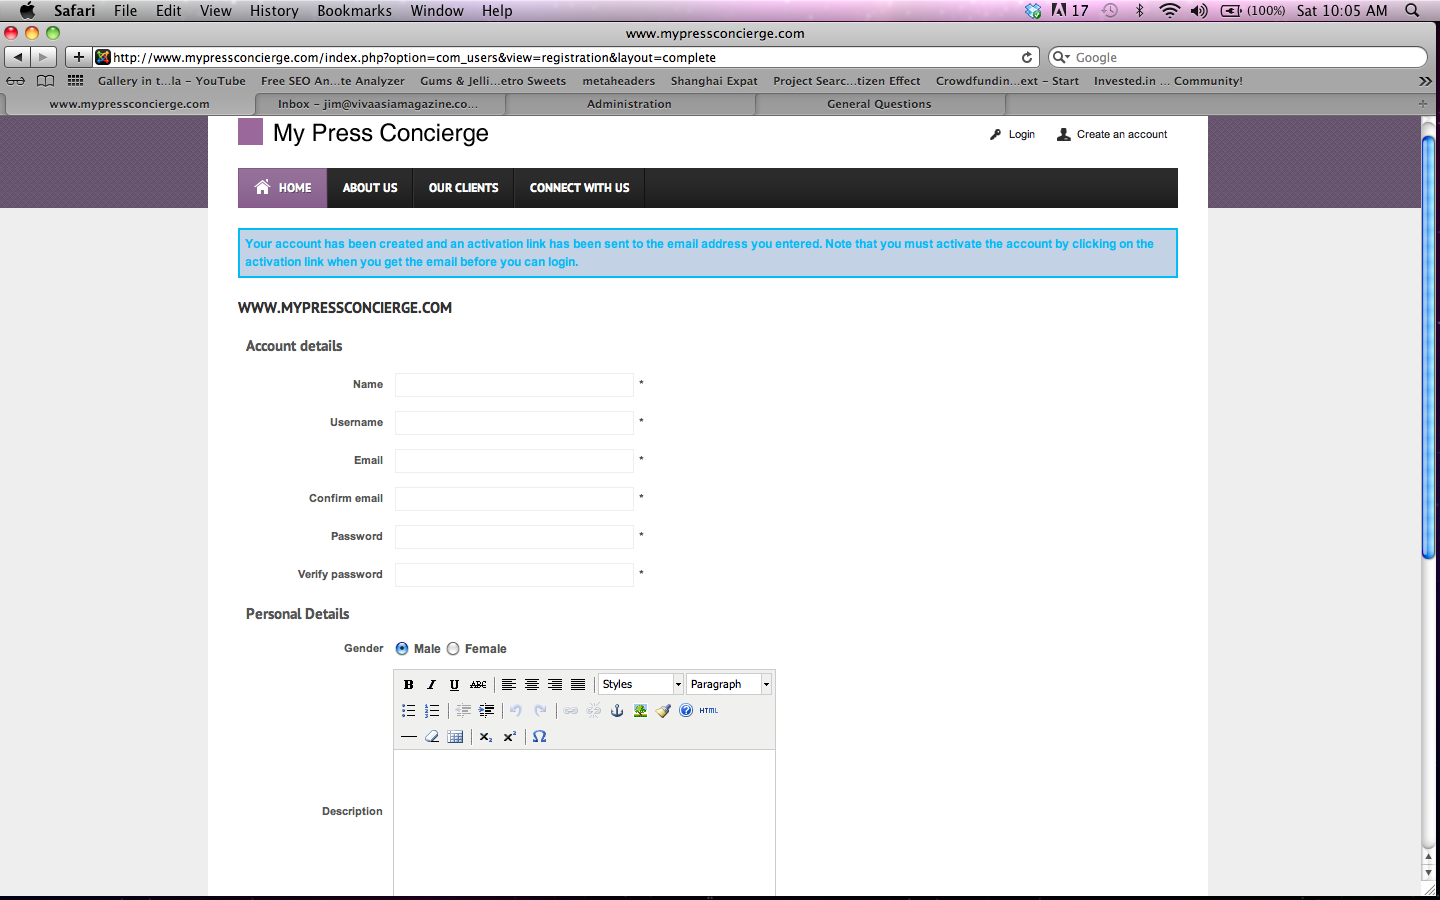Toggle underline in the description editor
Screen dimensions: 1440x900
(x=454, y=684)
